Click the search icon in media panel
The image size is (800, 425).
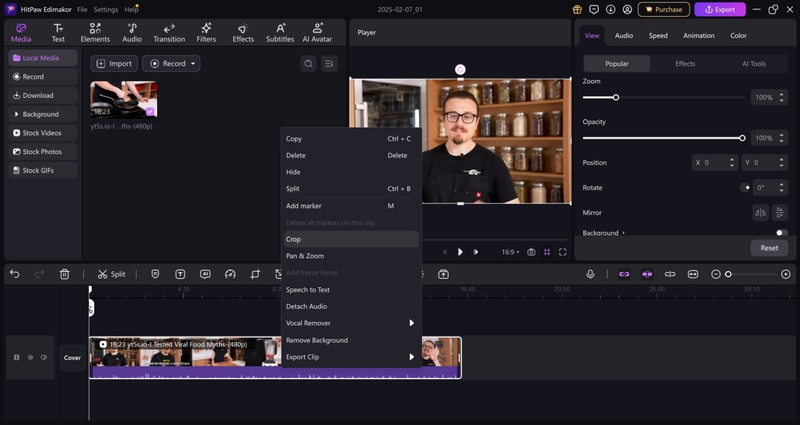coord(308,64)
